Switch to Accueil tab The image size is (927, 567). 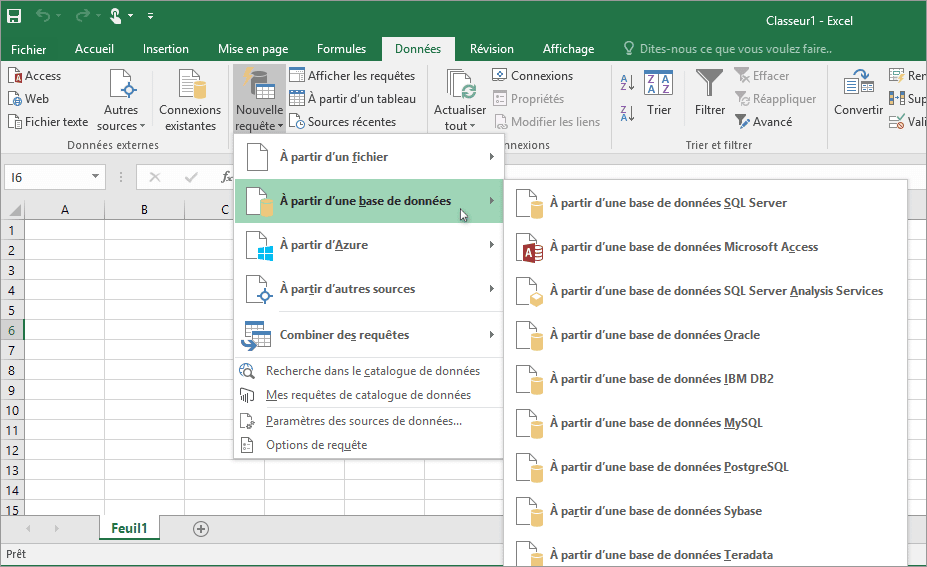[x=94, y=49]
